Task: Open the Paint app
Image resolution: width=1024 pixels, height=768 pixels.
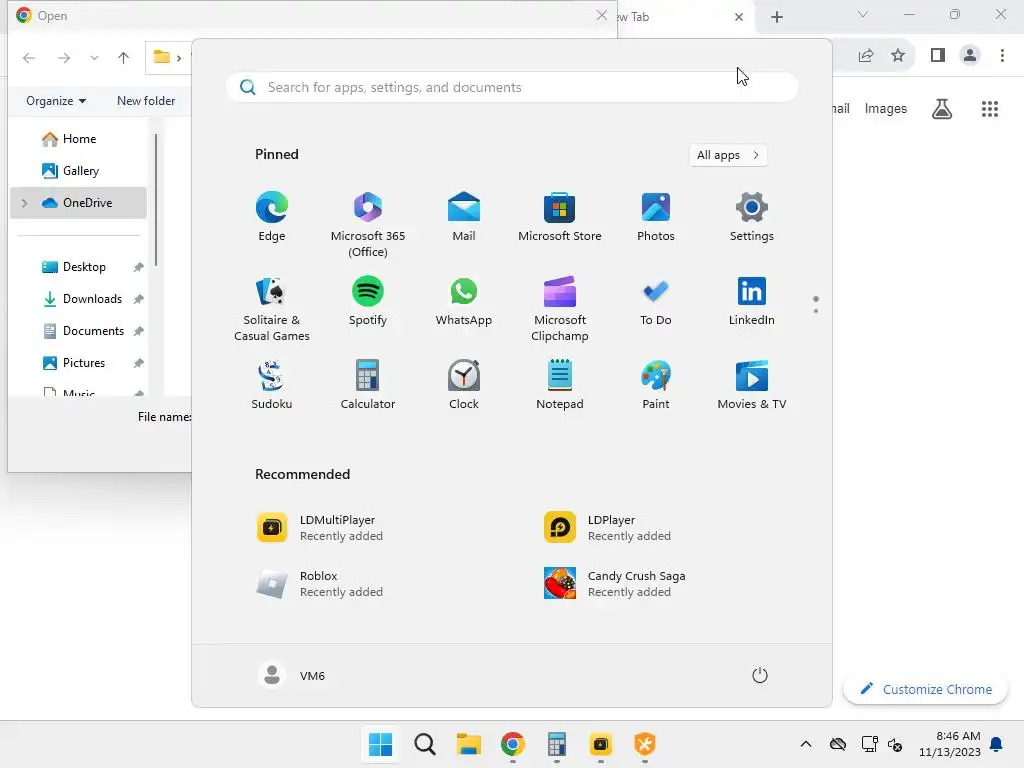Action: click(x=656, y=385)
